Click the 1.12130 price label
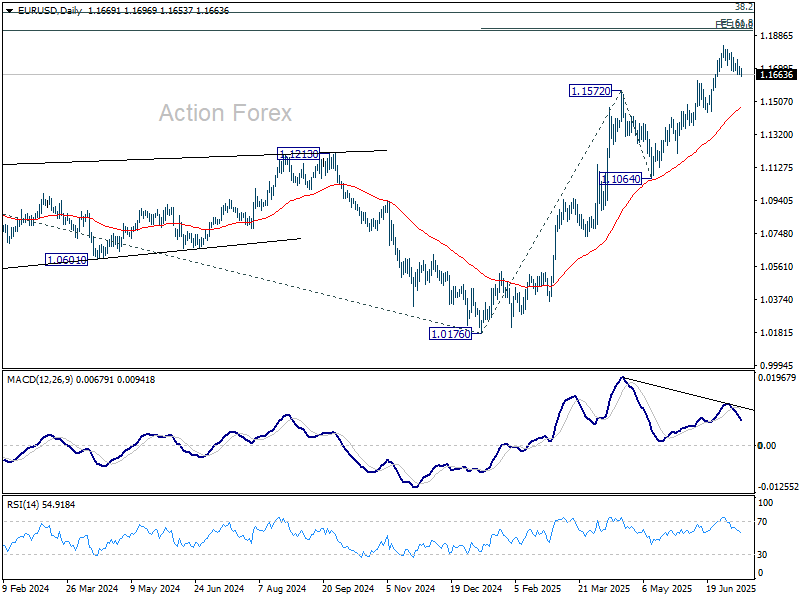Viewport: 800px width, 600px height. pos(298,154)
